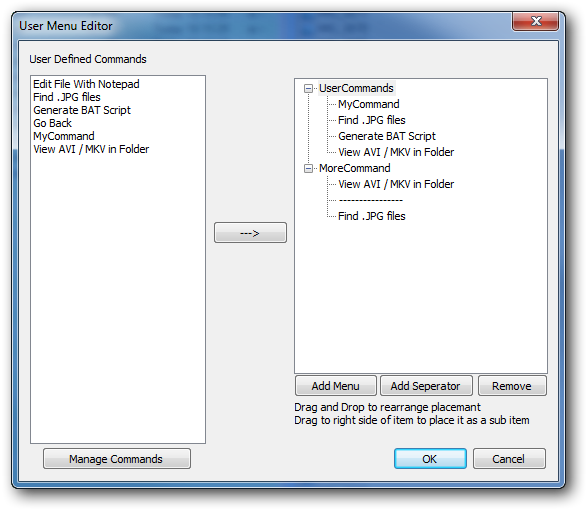Confirm changes with OK
This screenshot has height=509, width=586.
430,459
